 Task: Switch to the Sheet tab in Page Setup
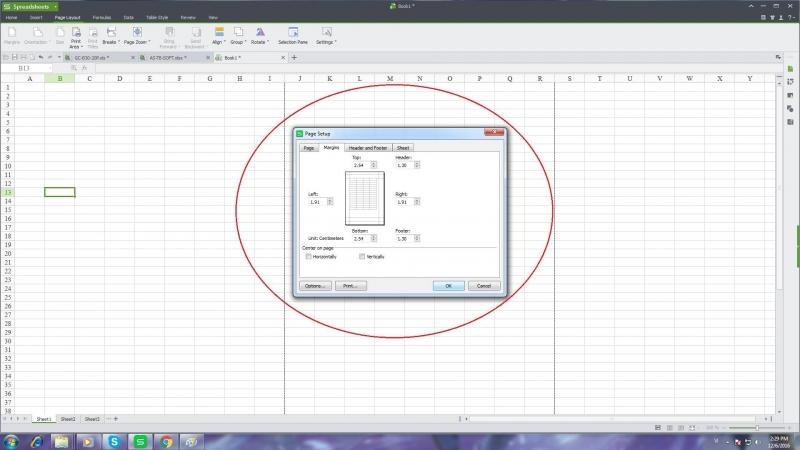point(403,147)
